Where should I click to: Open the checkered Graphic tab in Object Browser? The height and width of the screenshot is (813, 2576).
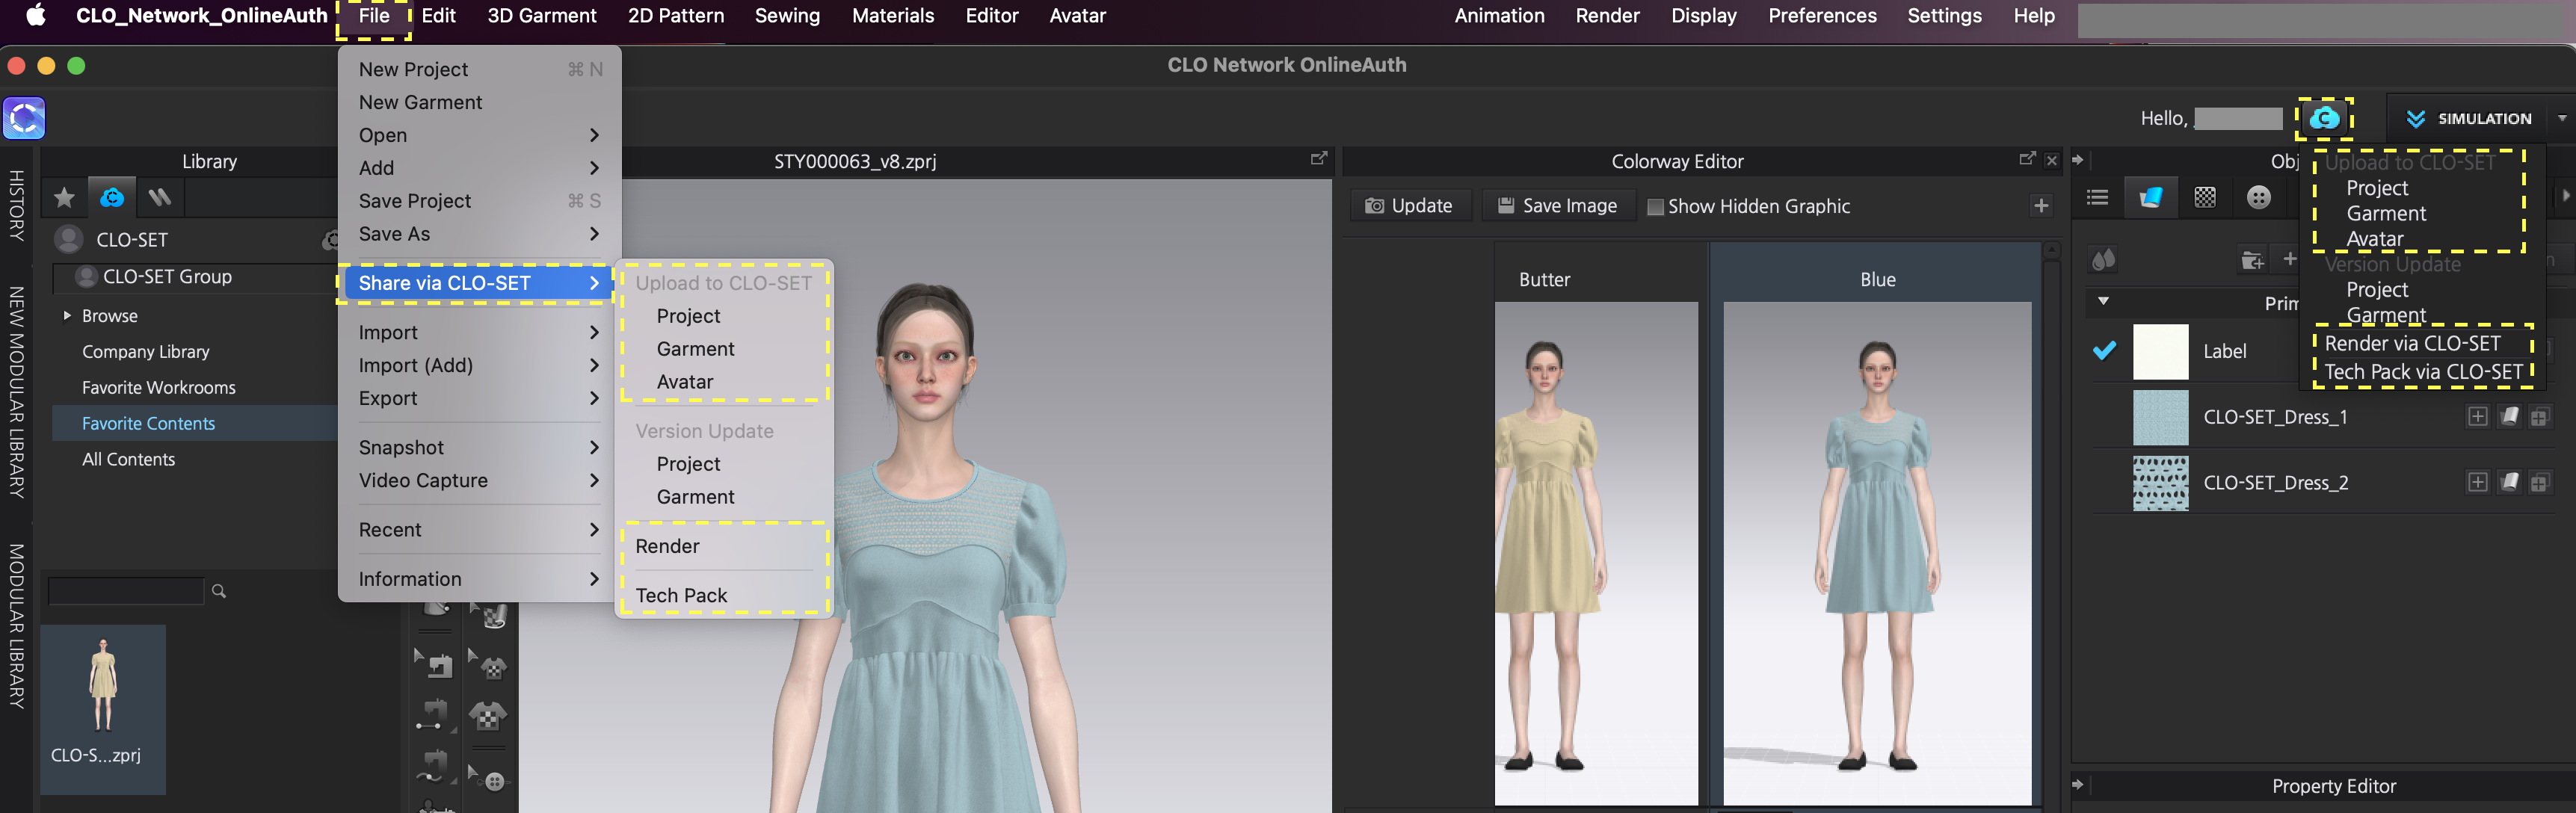click(2205, 197)
